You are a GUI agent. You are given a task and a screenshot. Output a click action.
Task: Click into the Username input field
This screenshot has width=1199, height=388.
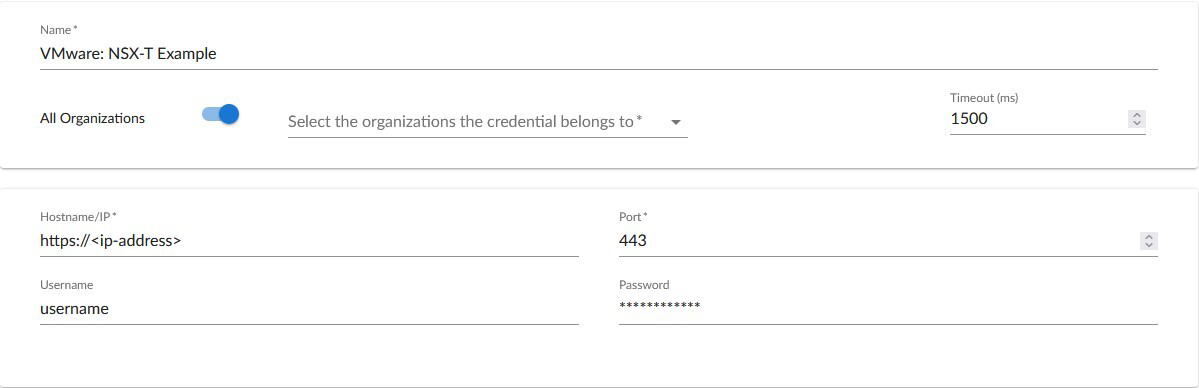tap(309, 309)
